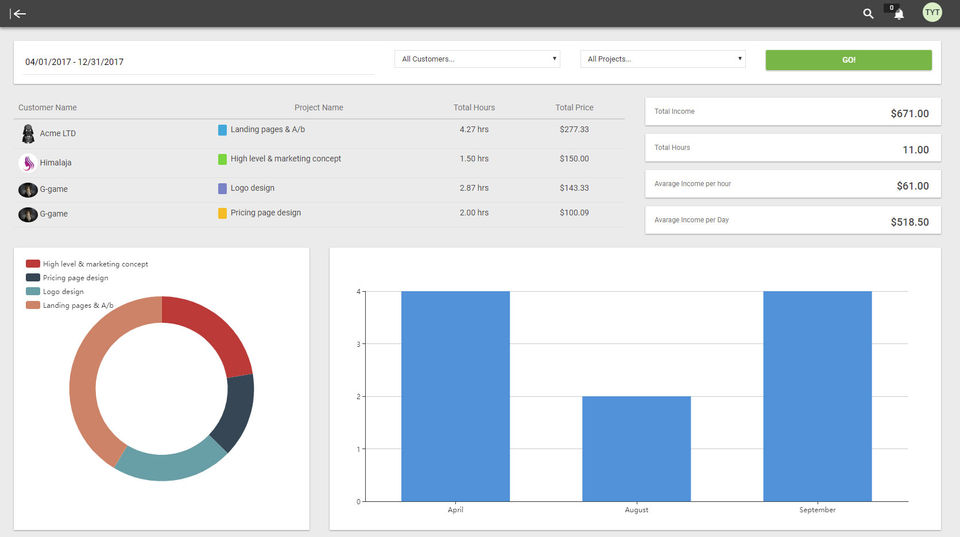The height and width of the screenshot is (537, 960).
Task: Click the Himalaja customer logo
Action: 28,163
